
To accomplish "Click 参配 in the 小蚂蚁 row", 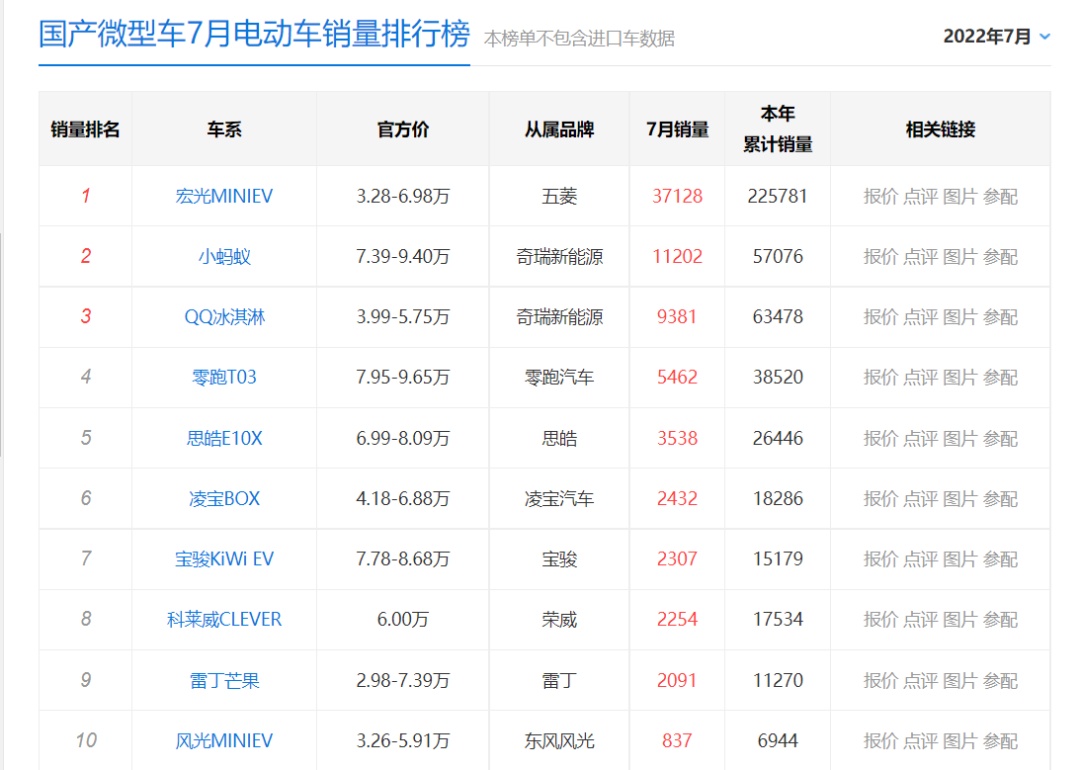I will point(1000,257).
